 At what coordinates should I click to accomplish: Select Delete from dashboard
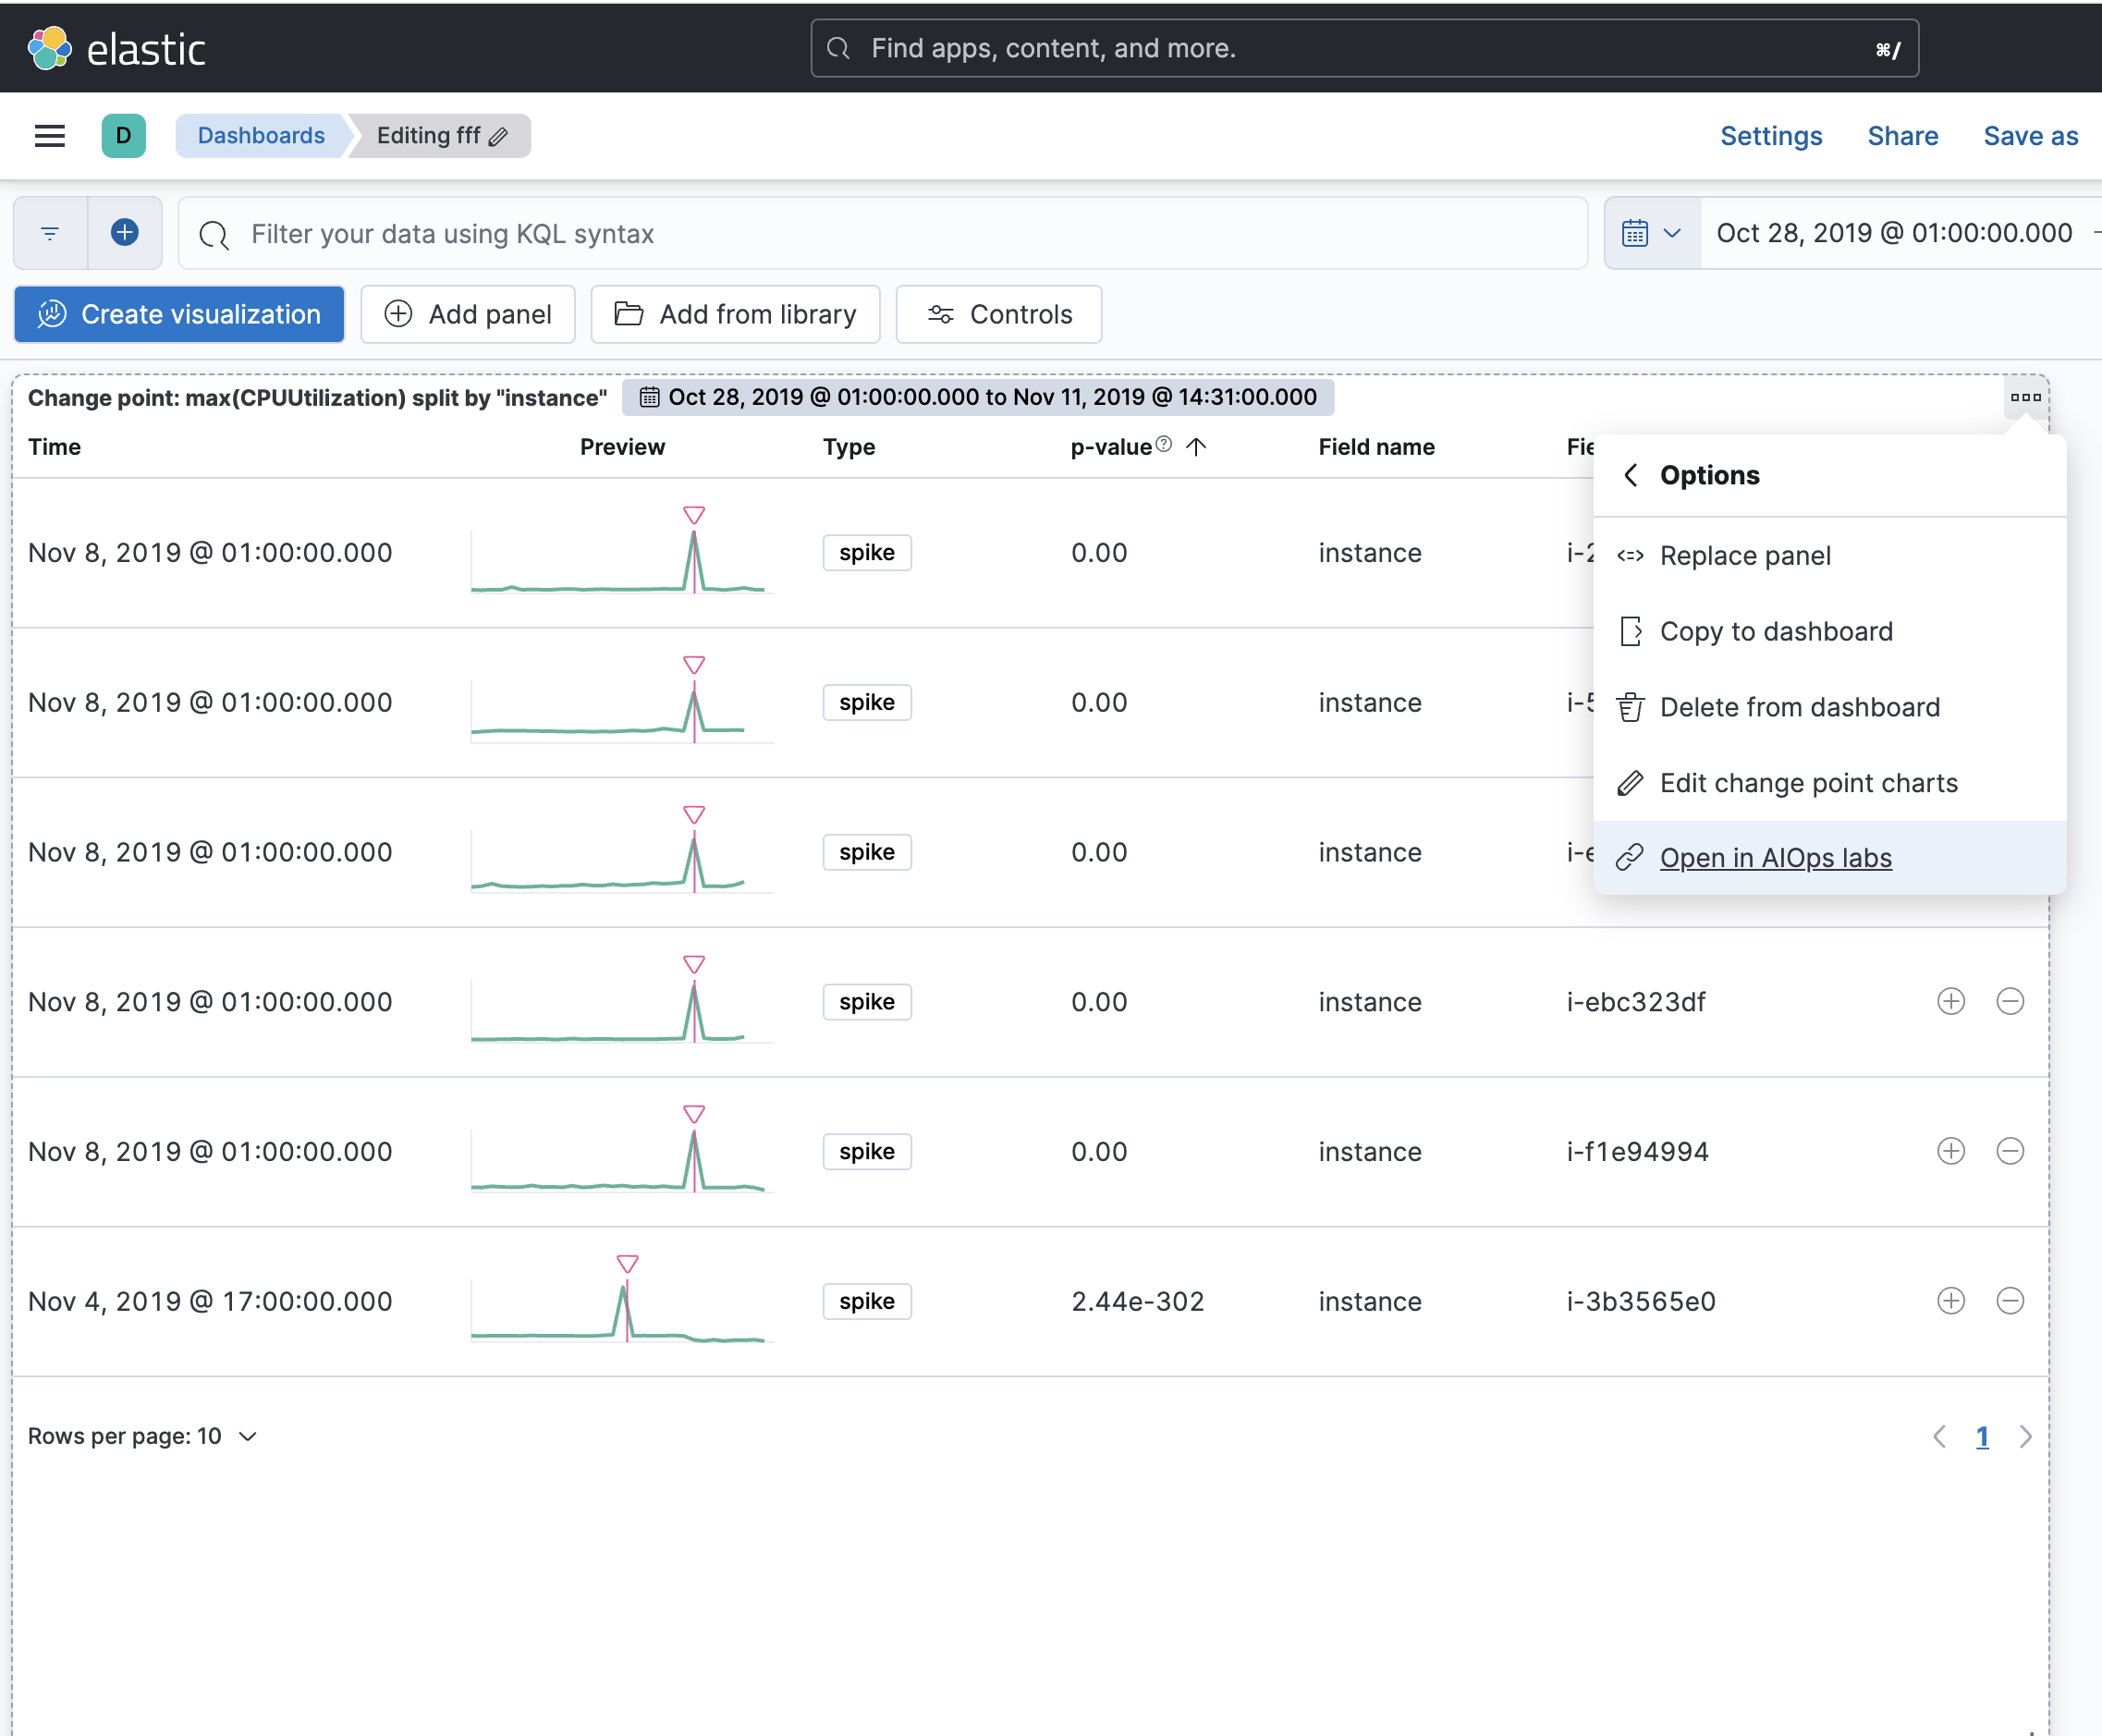(1829, 707)
